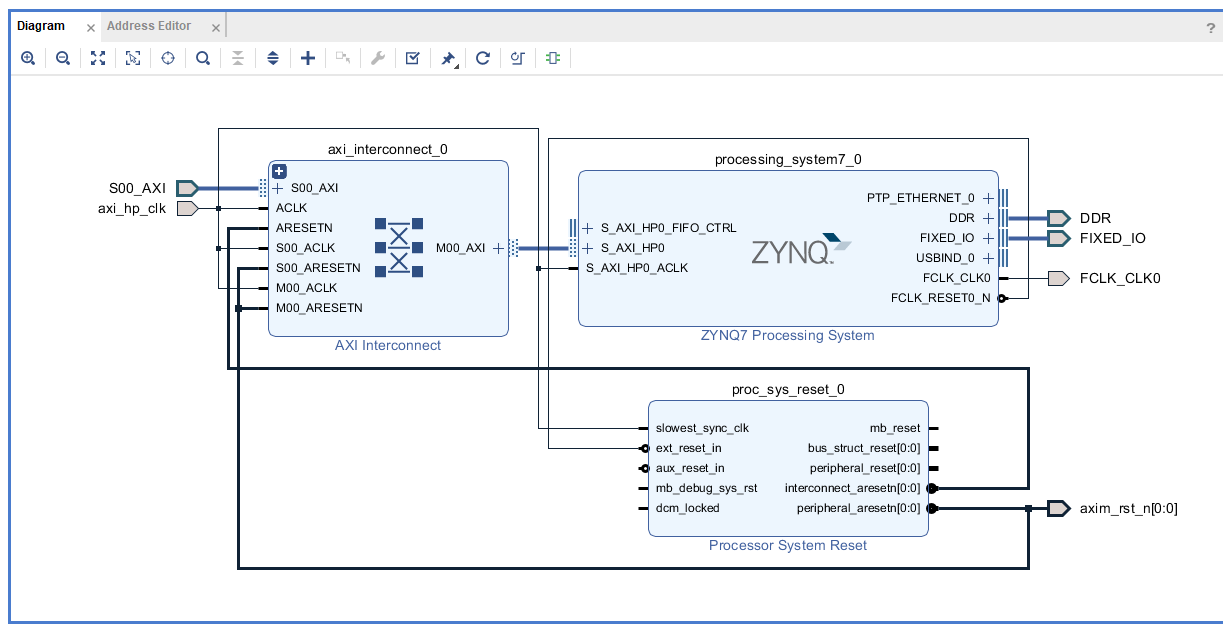The width and height of the screenshot is (1223, 630).
Task: Expand the S00_AXI interface pin on interconnect
Action: coord(278,188)
